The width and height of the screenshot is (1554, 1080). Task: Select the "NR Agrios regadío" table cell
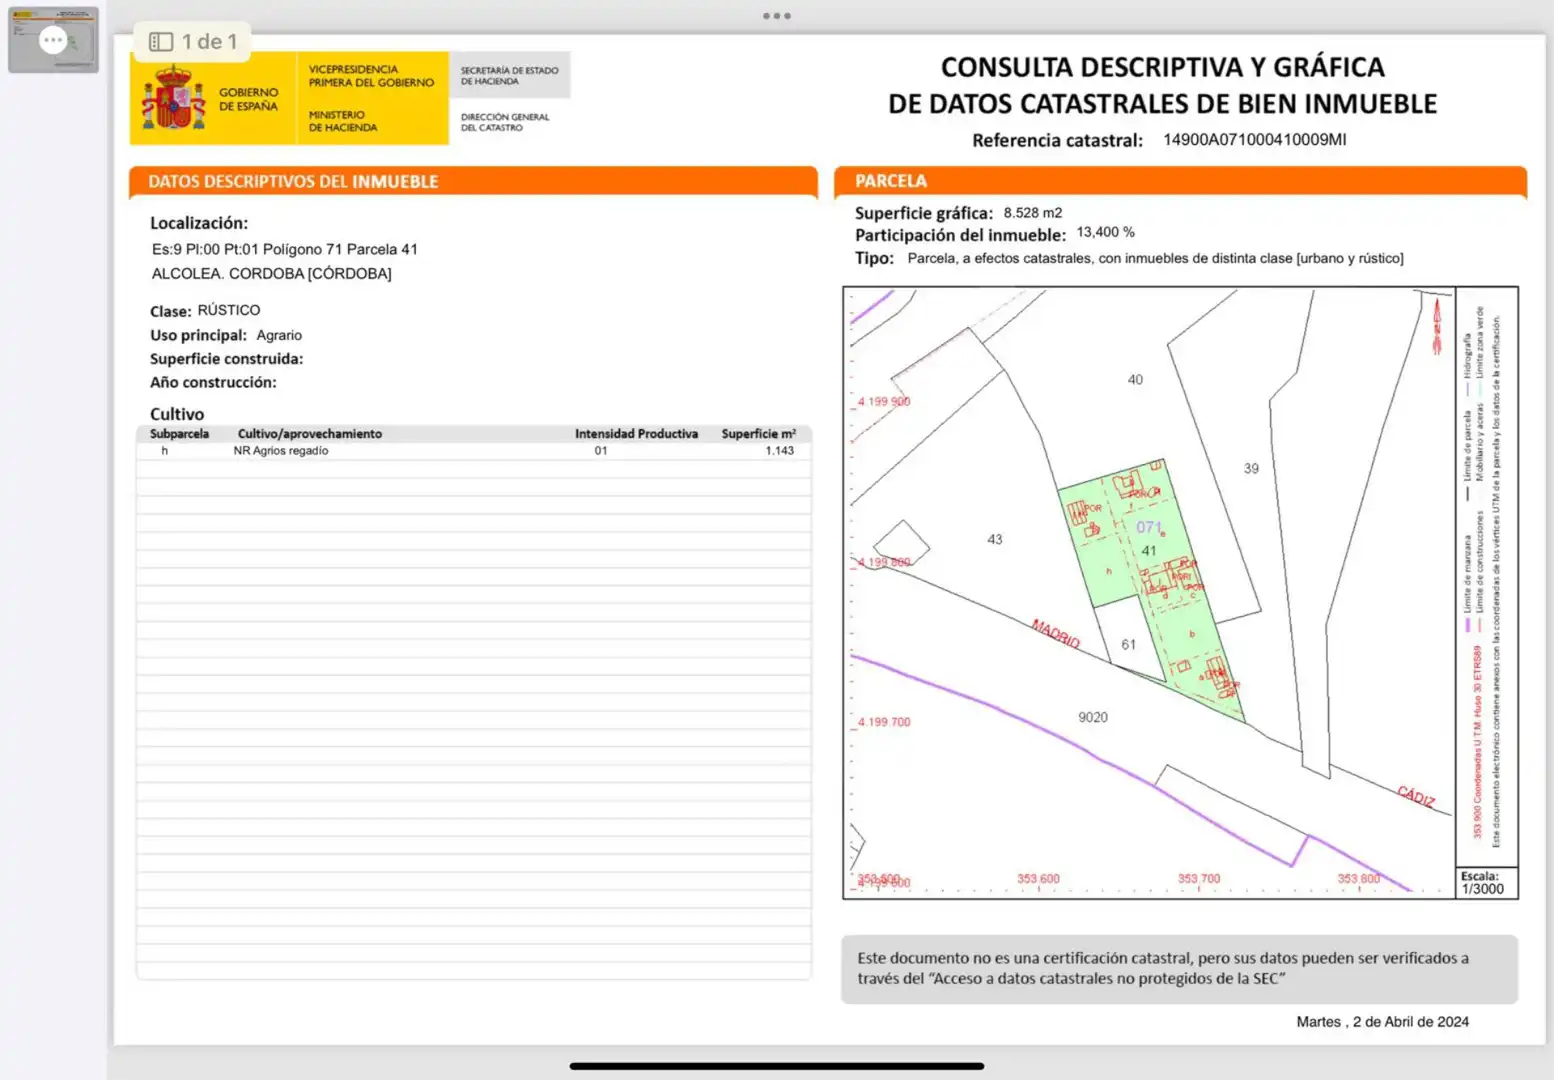[281, 451]
